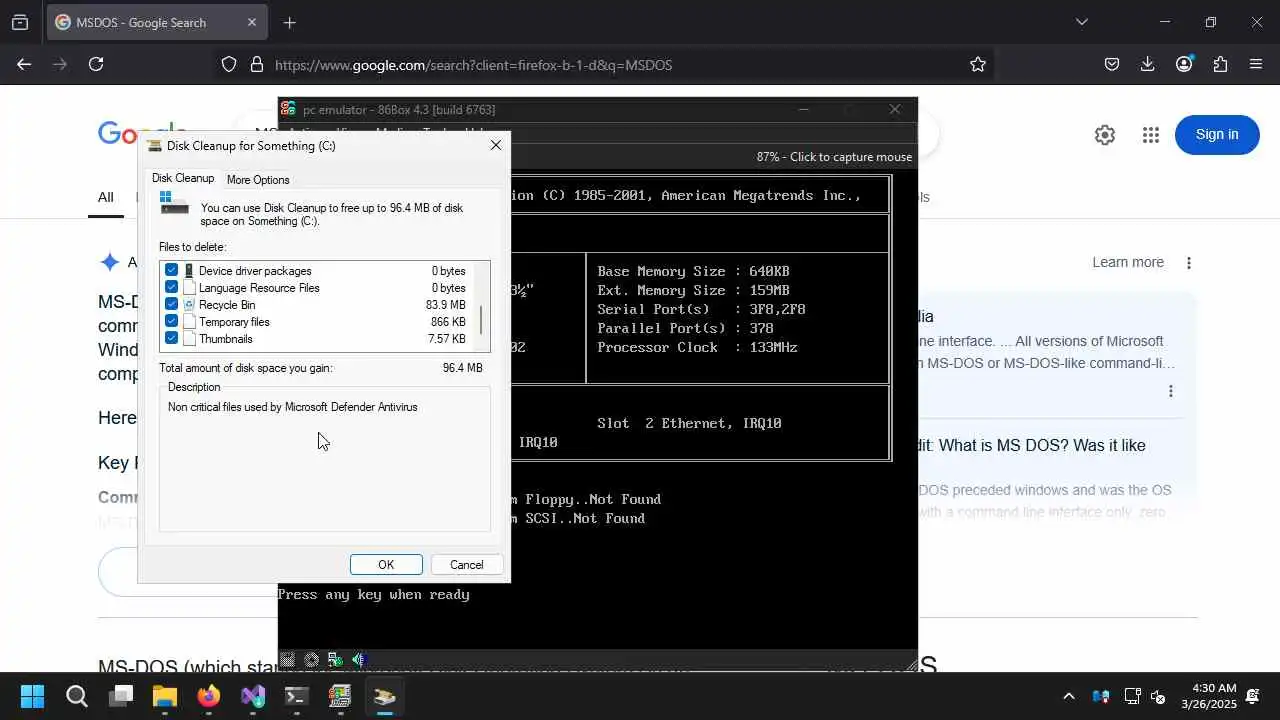Click the network icon in system tray
This screenshot has height=720, width=1280.
1132,696
